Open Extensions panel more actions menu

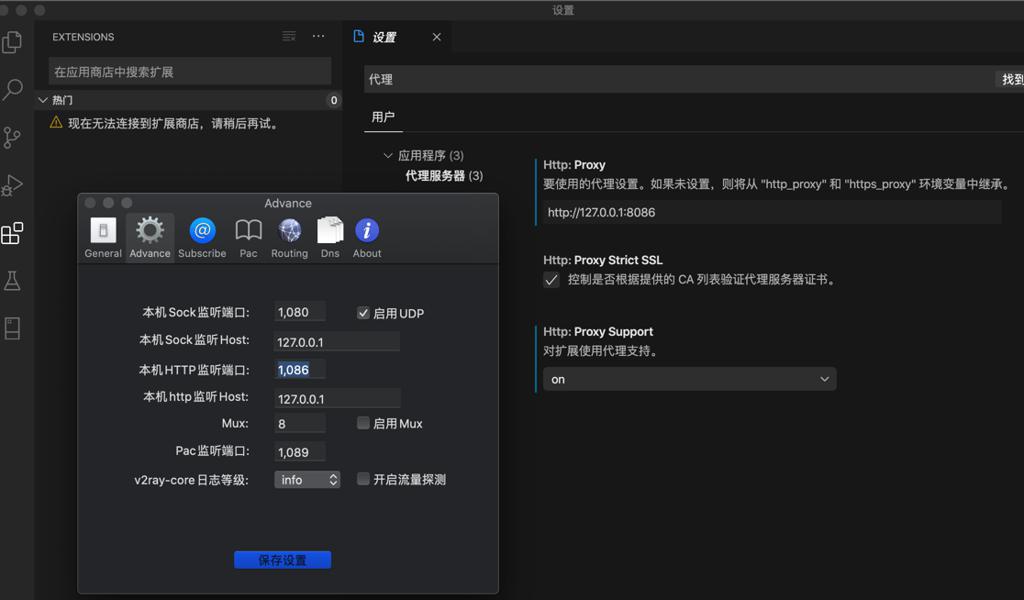(318, 37)
